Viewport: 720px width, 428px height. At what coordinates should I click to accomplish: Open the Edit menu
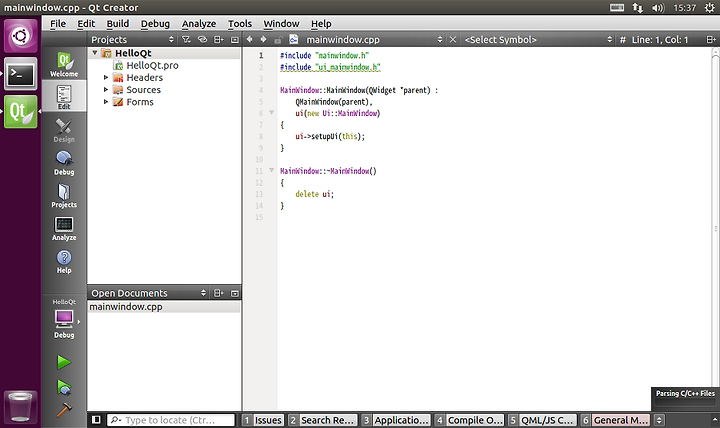coord(86,24)
